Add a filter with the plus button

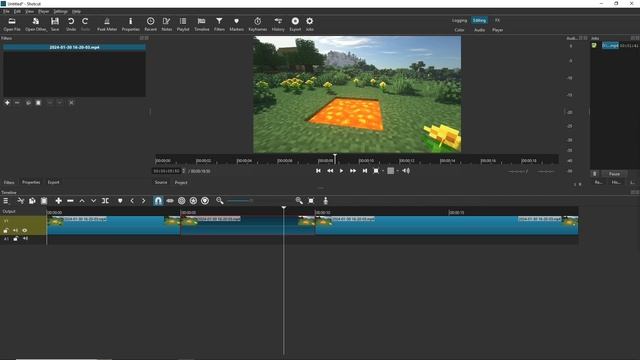(7, 103)
